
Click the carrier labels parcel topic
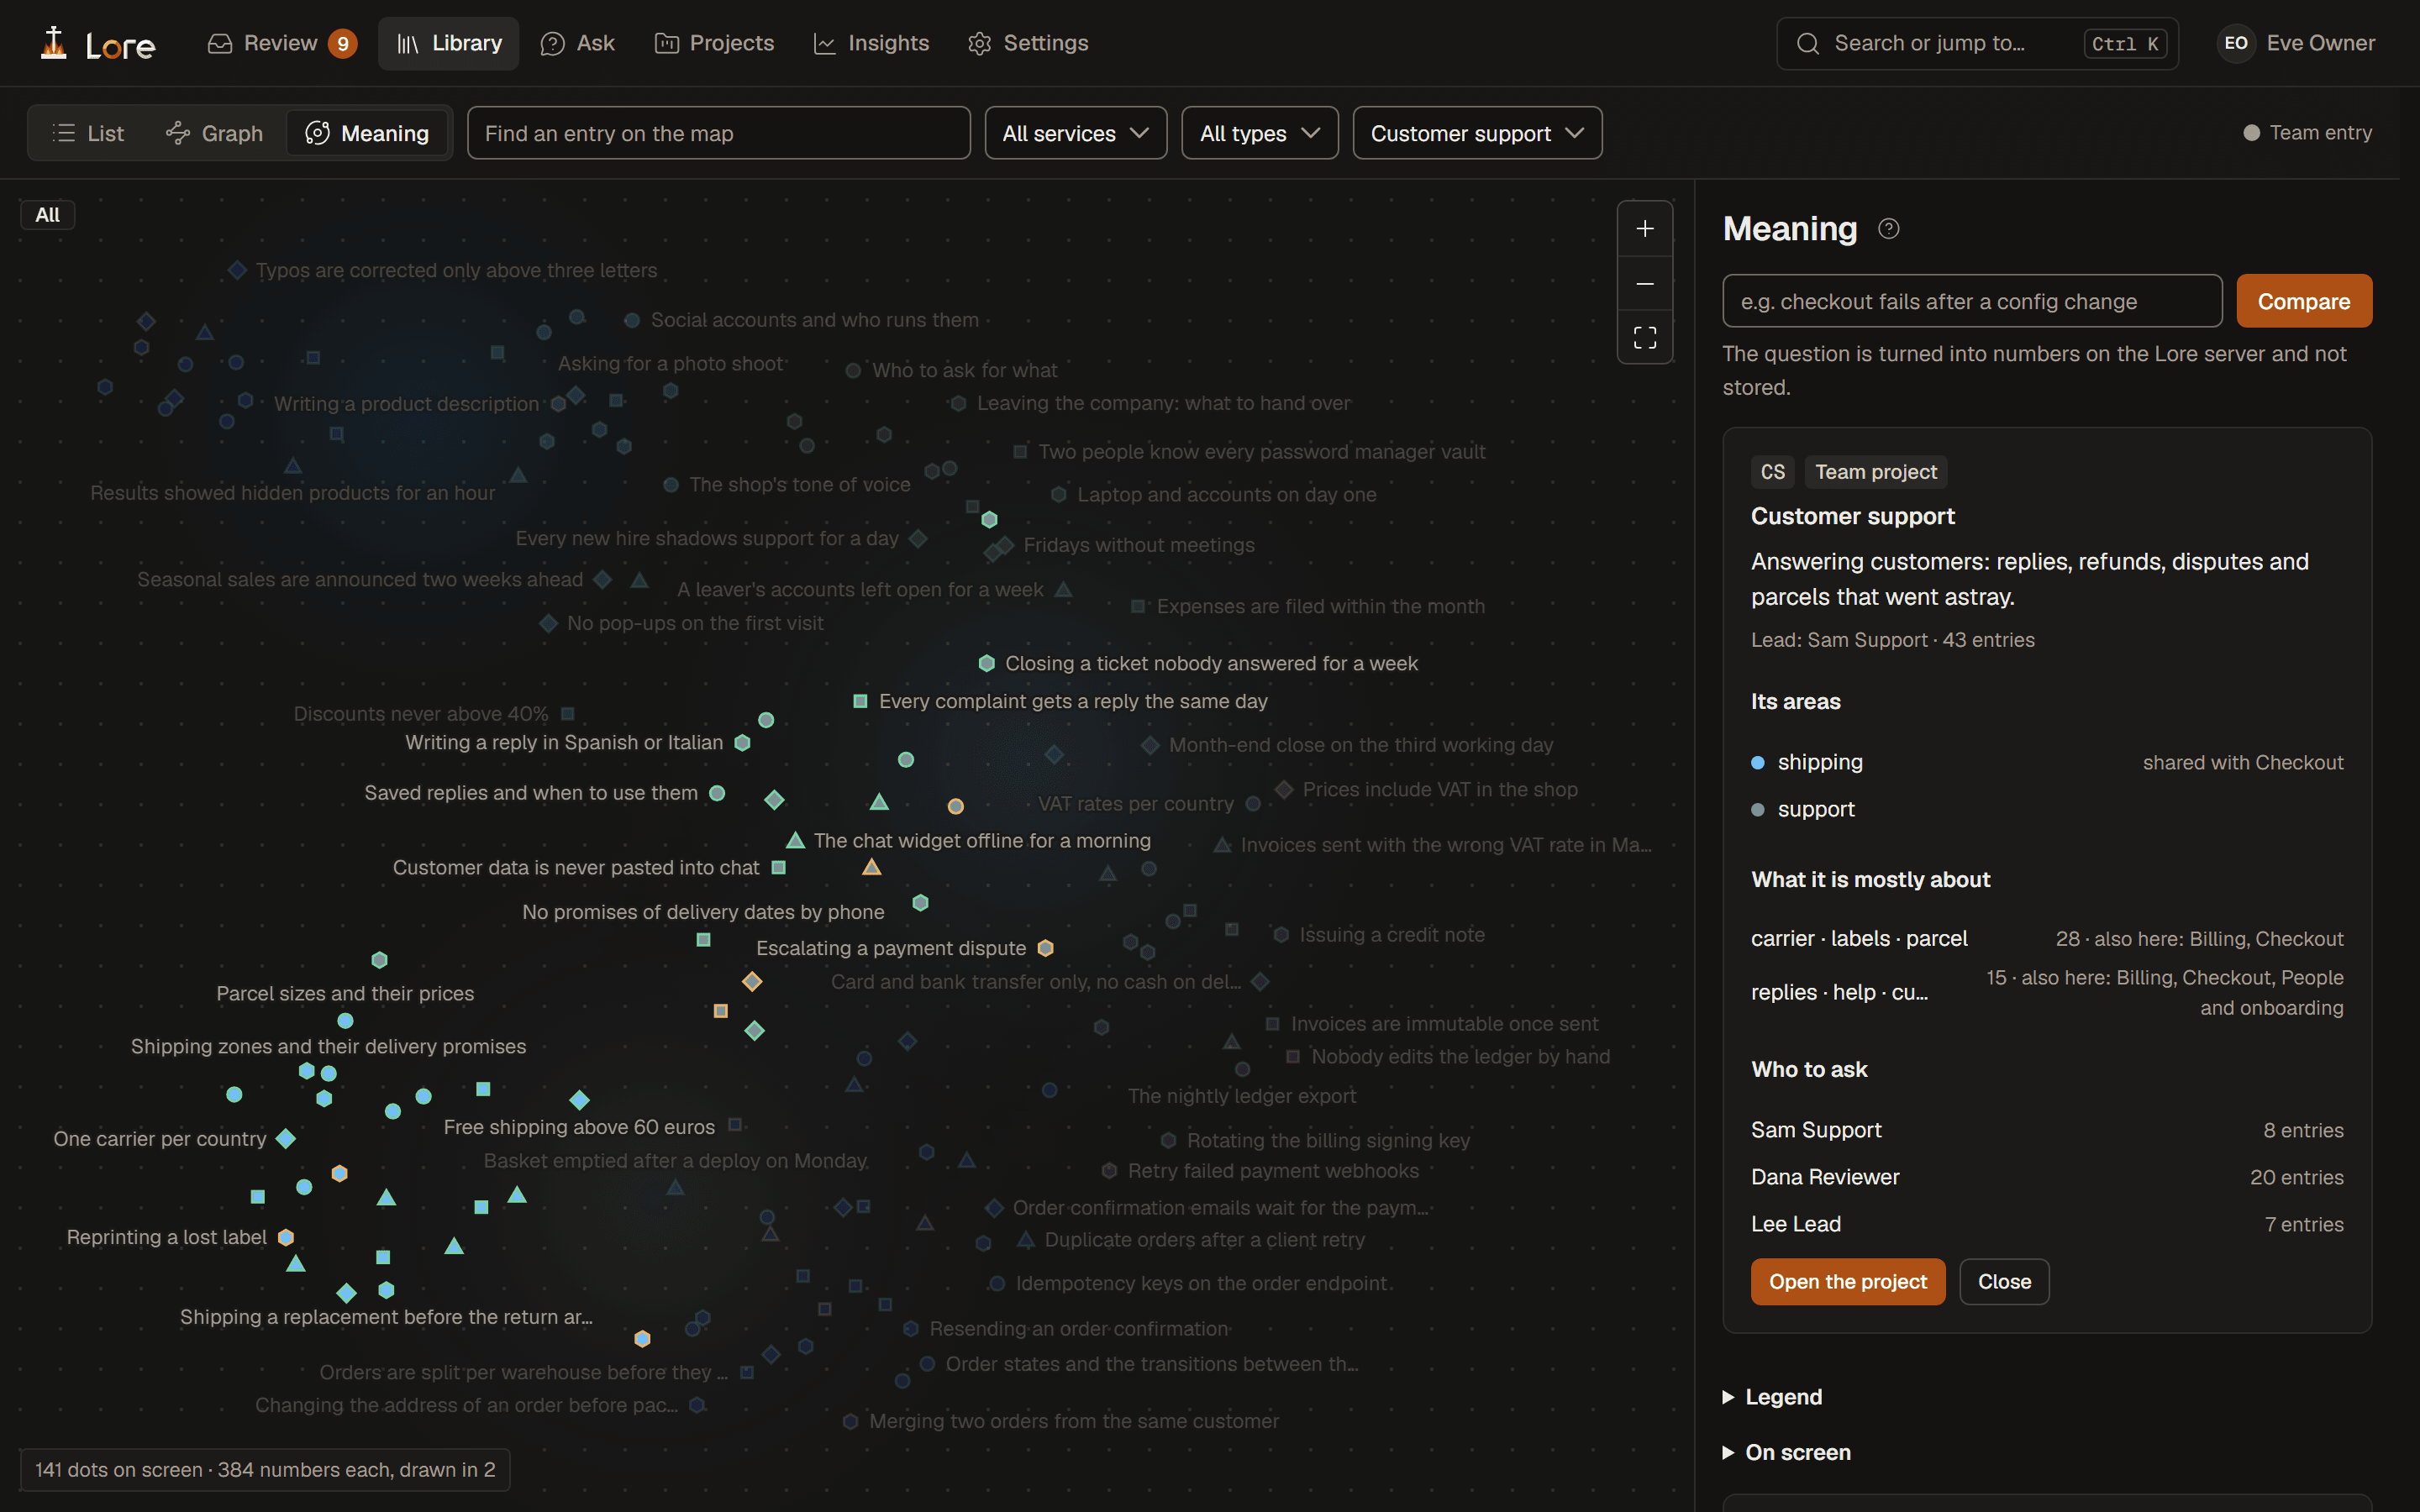coord(1858,938)
